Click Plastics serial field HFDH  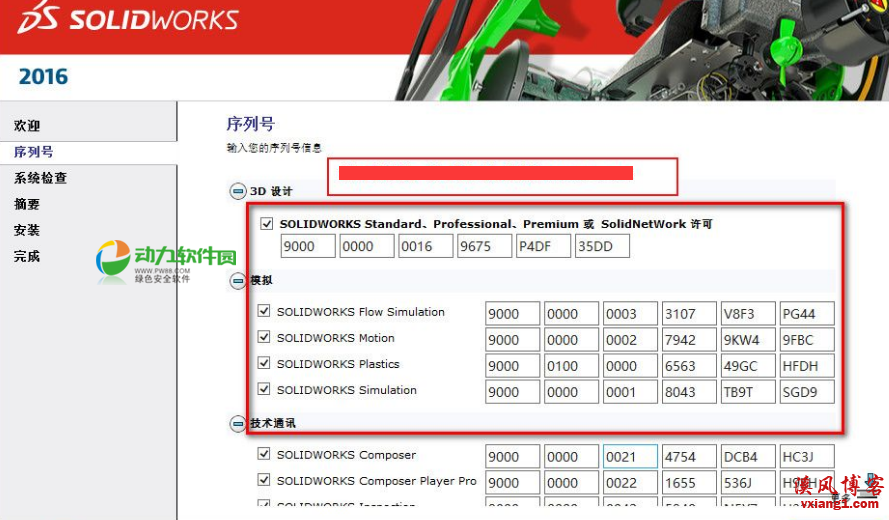tap(807, 366)
